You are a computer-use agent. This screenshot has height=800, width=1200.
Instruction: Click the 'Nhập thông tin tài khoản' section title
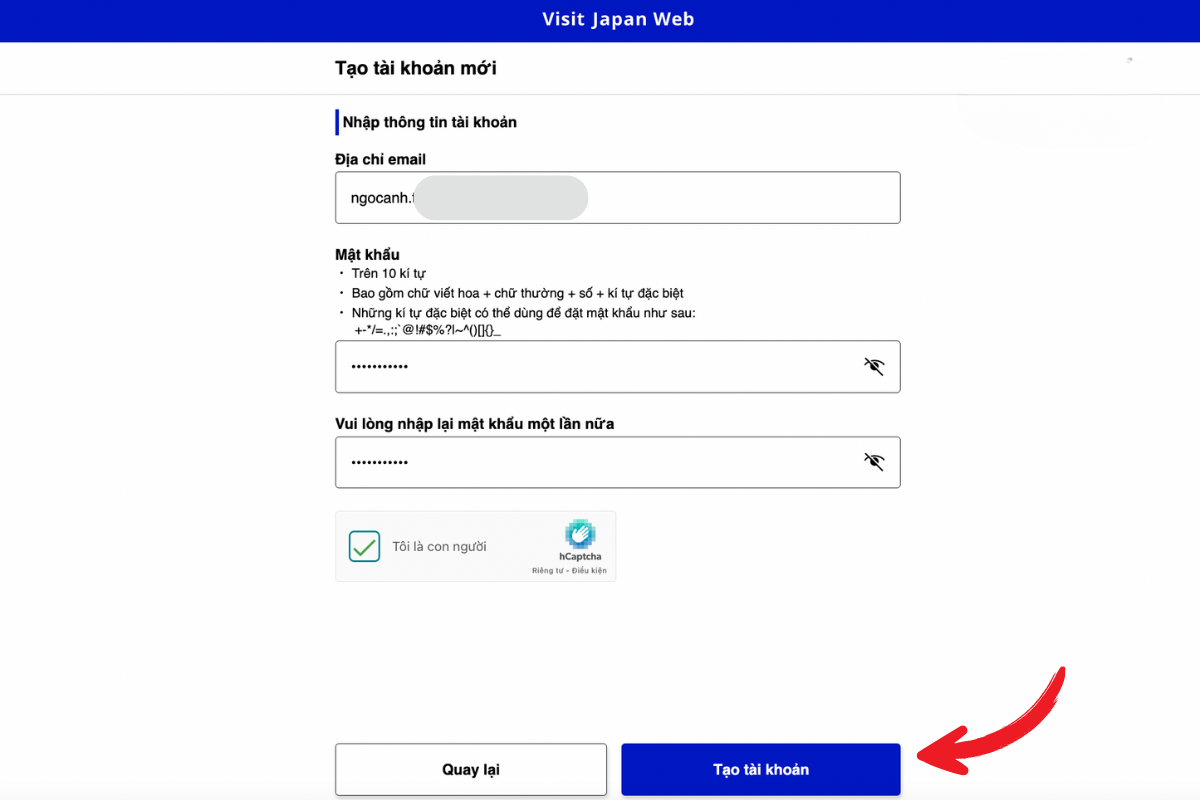click(430, 122)
